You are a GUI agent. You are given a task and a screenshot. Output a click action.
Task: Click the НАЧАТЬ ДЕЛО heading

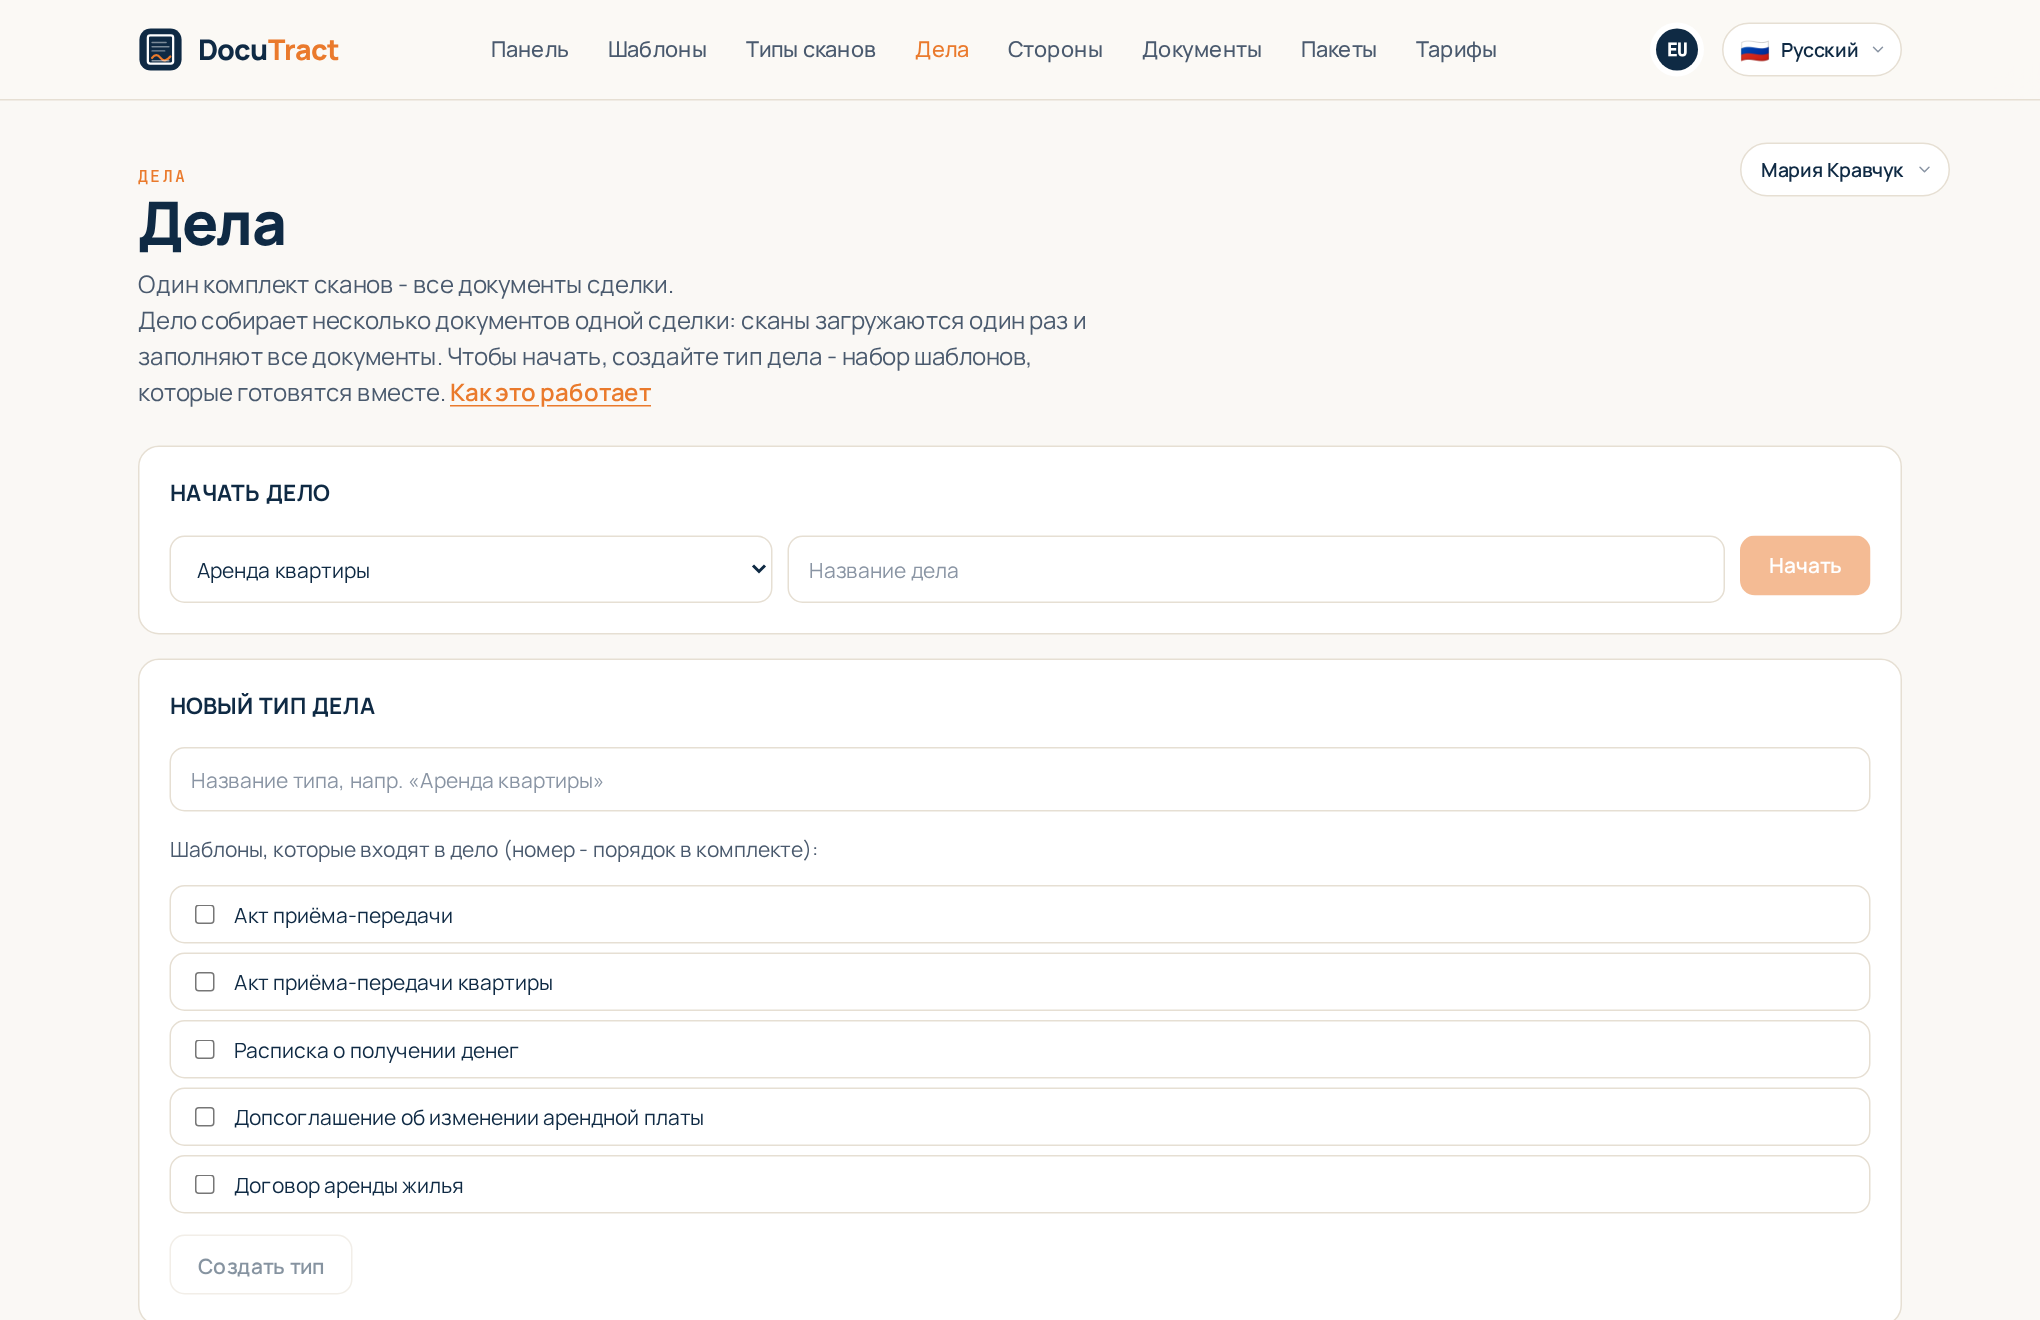coord(250,493)
